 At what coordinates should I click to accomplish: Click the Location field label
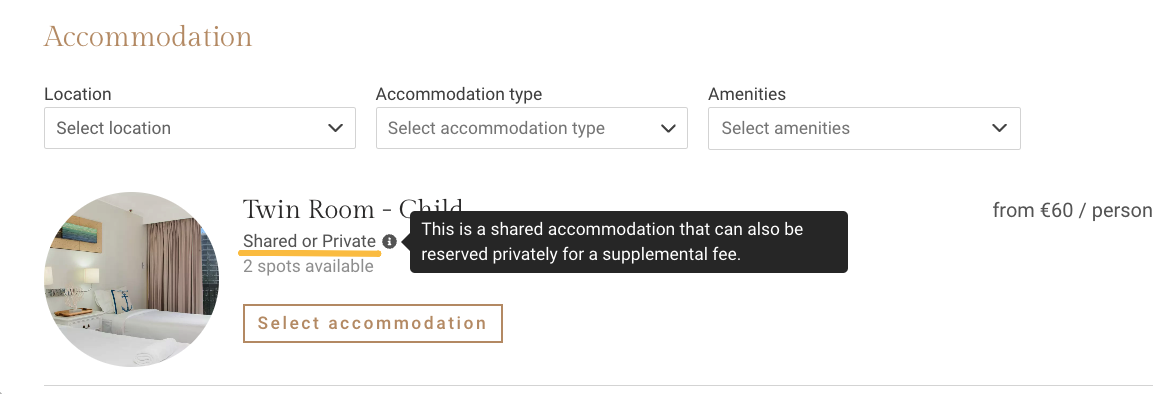pos(78,94)
